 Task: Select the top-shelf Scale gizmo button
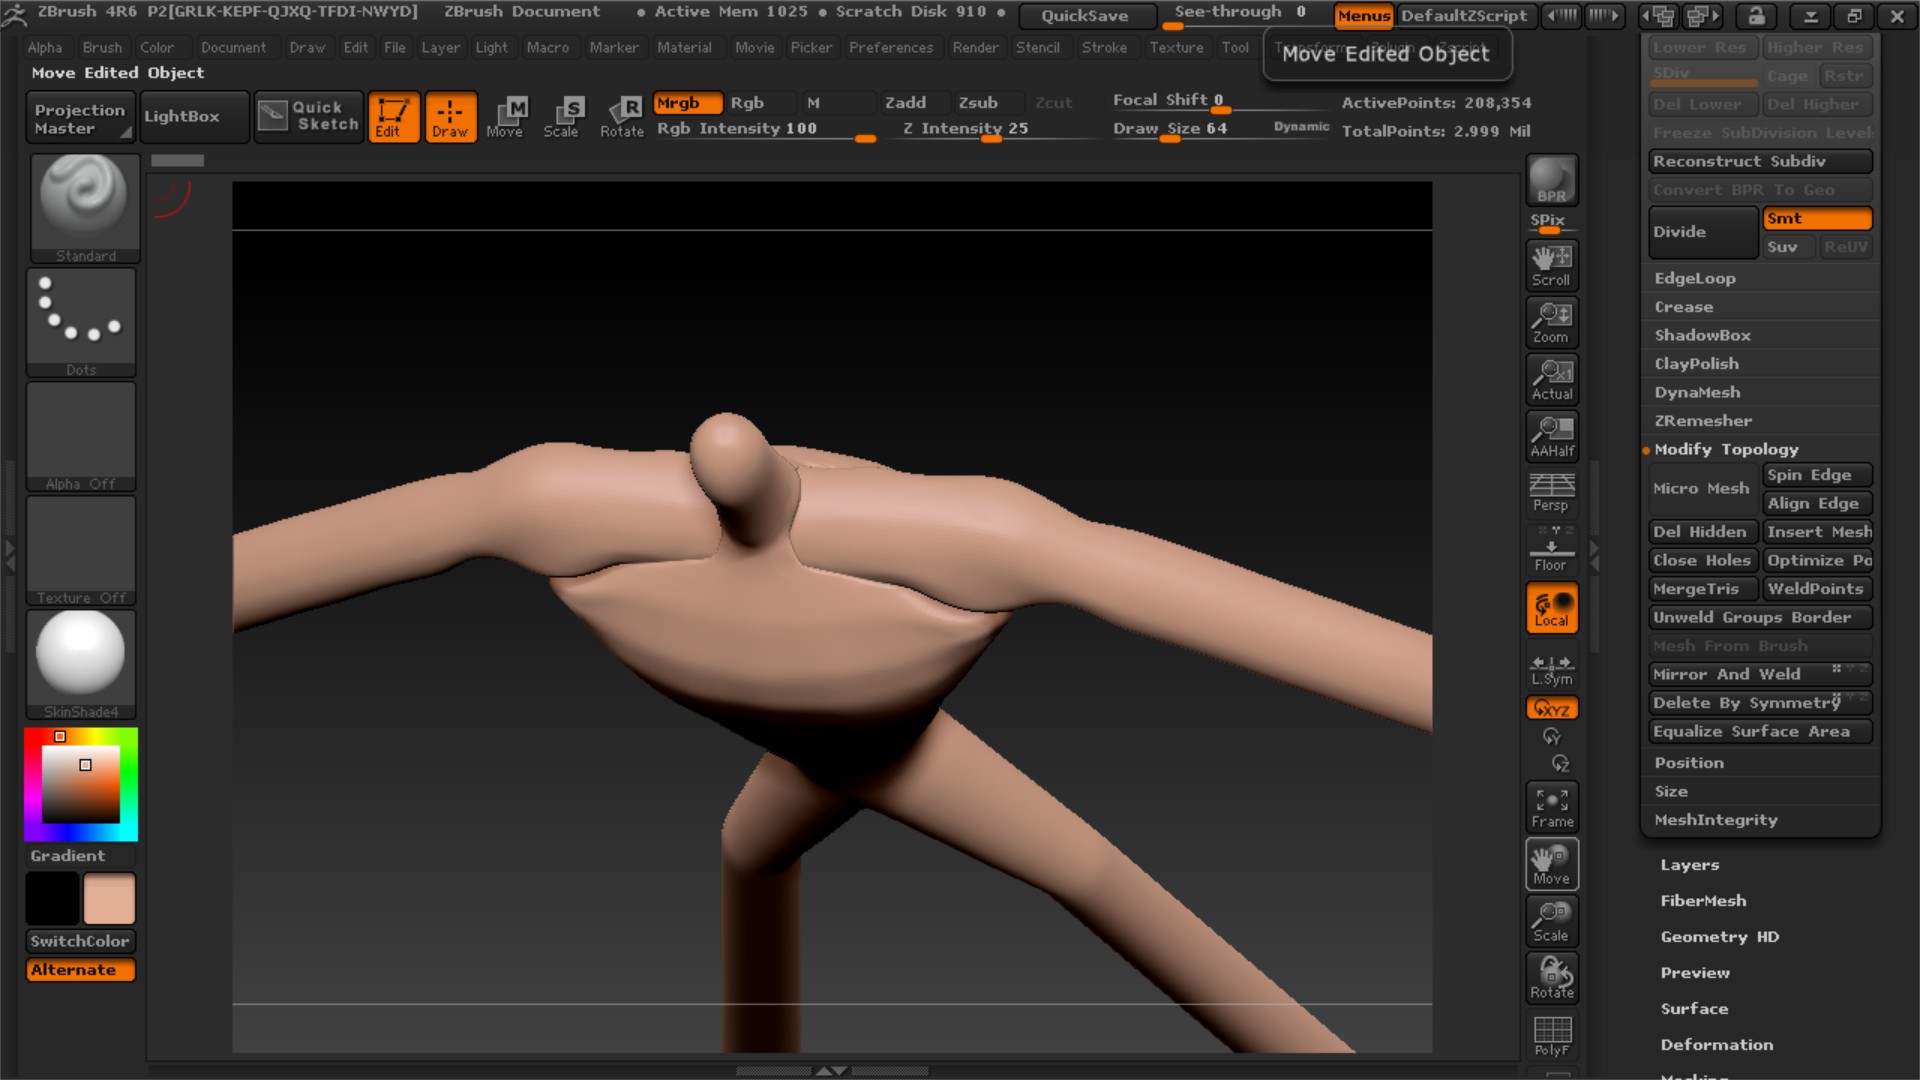(x=562, y=117)
